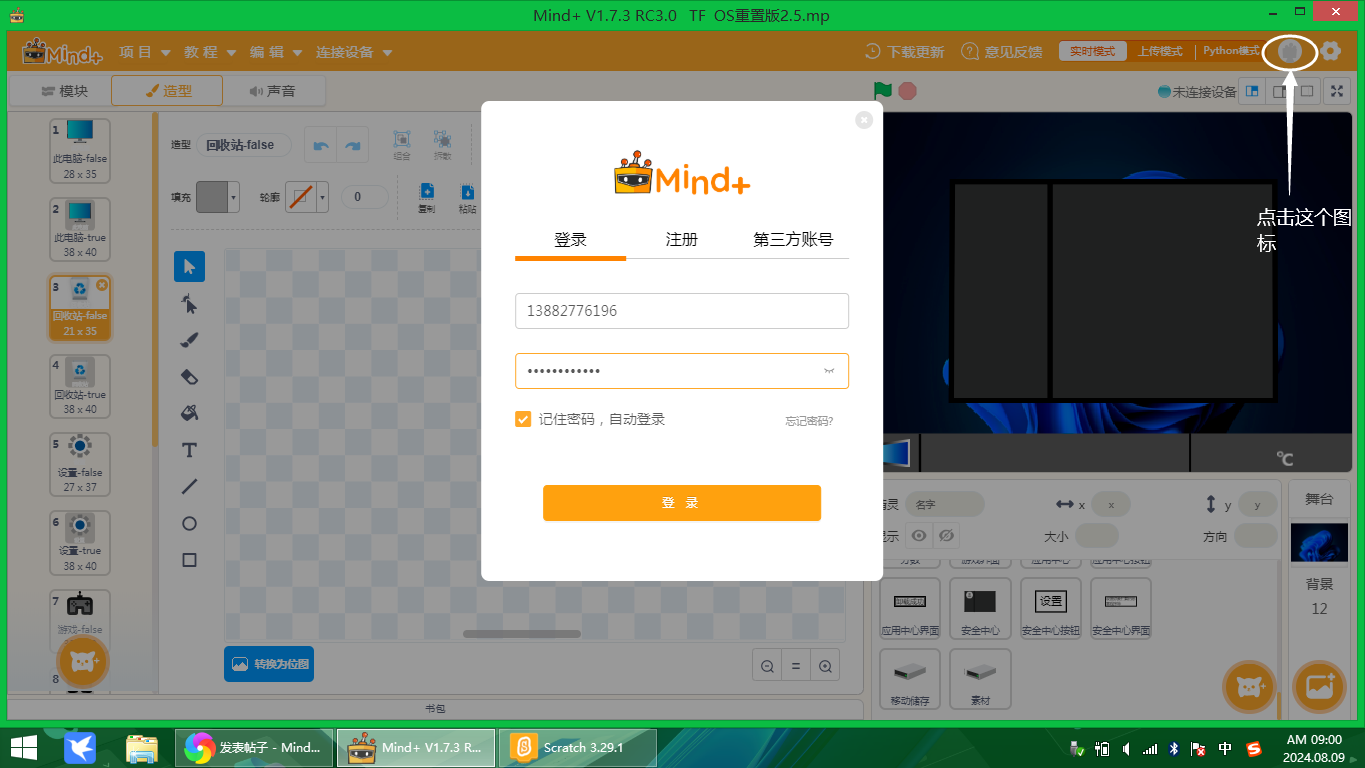
Task: Click the fullscreen stage icon
Action: pyautogui.click(x=1337, y=91)
